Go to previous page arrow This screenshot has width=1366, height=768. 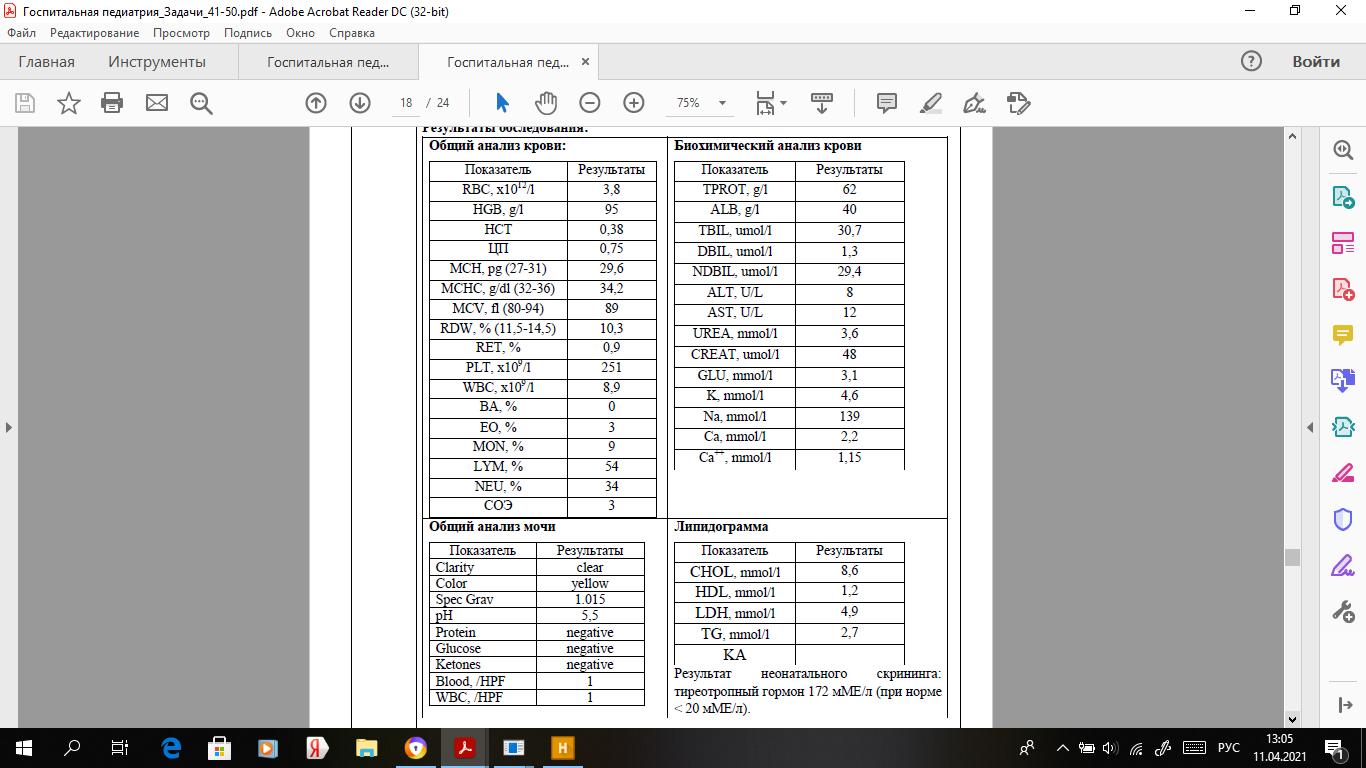coord(316,103)
